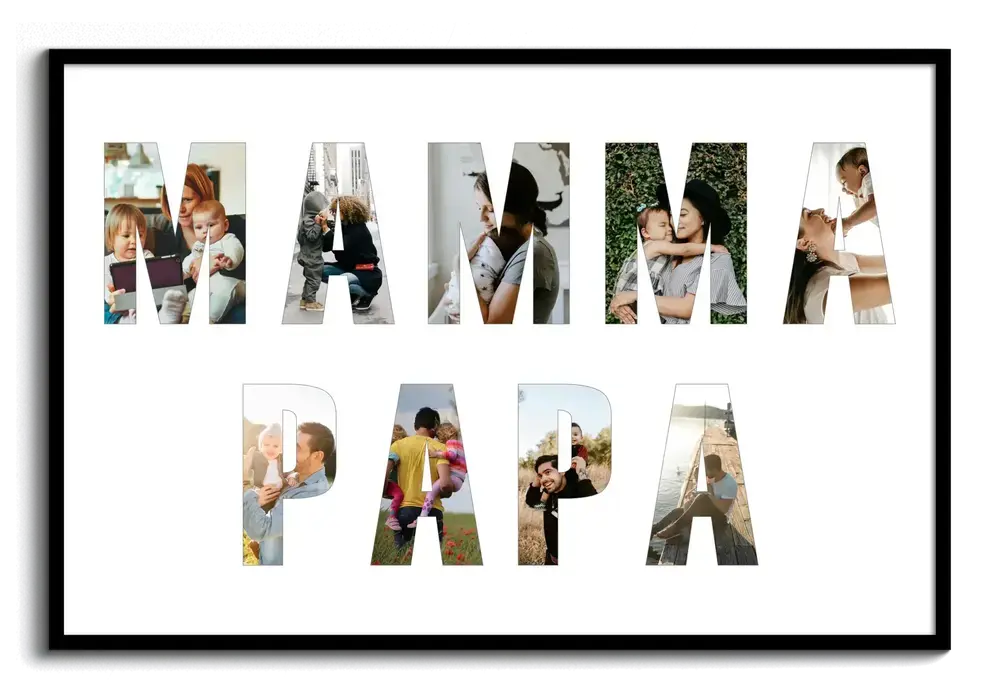1000x699 pixels.
Task: Select the third M with ivy background
Action: pyautogui.click(x=676, y=233)
